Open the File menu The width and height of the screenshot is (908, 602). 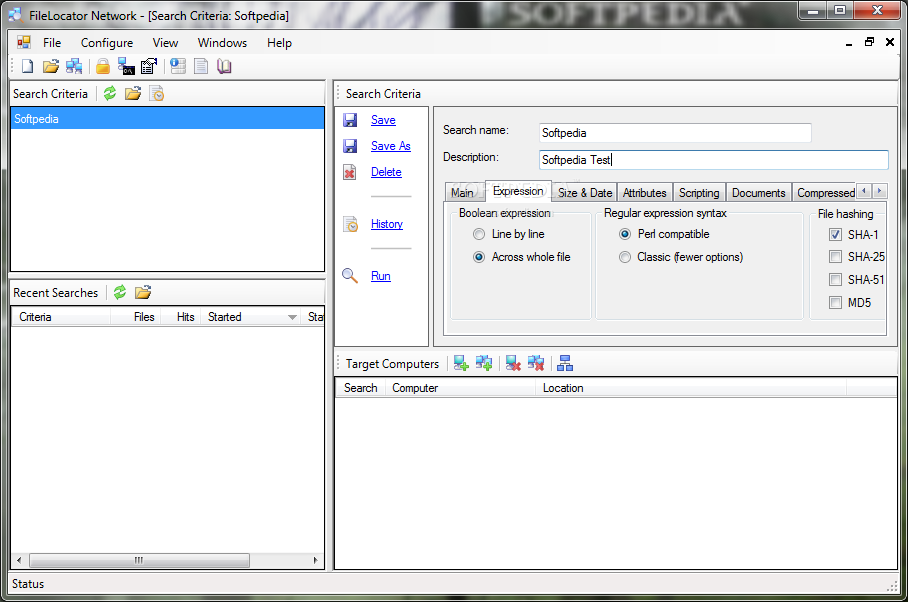[52, 43]
